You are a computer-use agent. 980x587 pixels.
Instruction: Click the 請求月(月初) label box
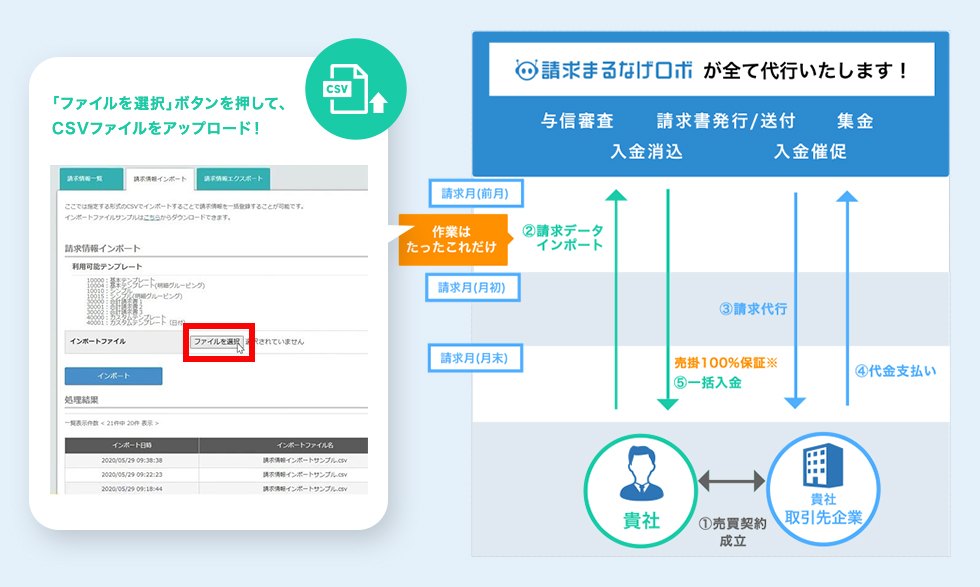coord(472,288)
